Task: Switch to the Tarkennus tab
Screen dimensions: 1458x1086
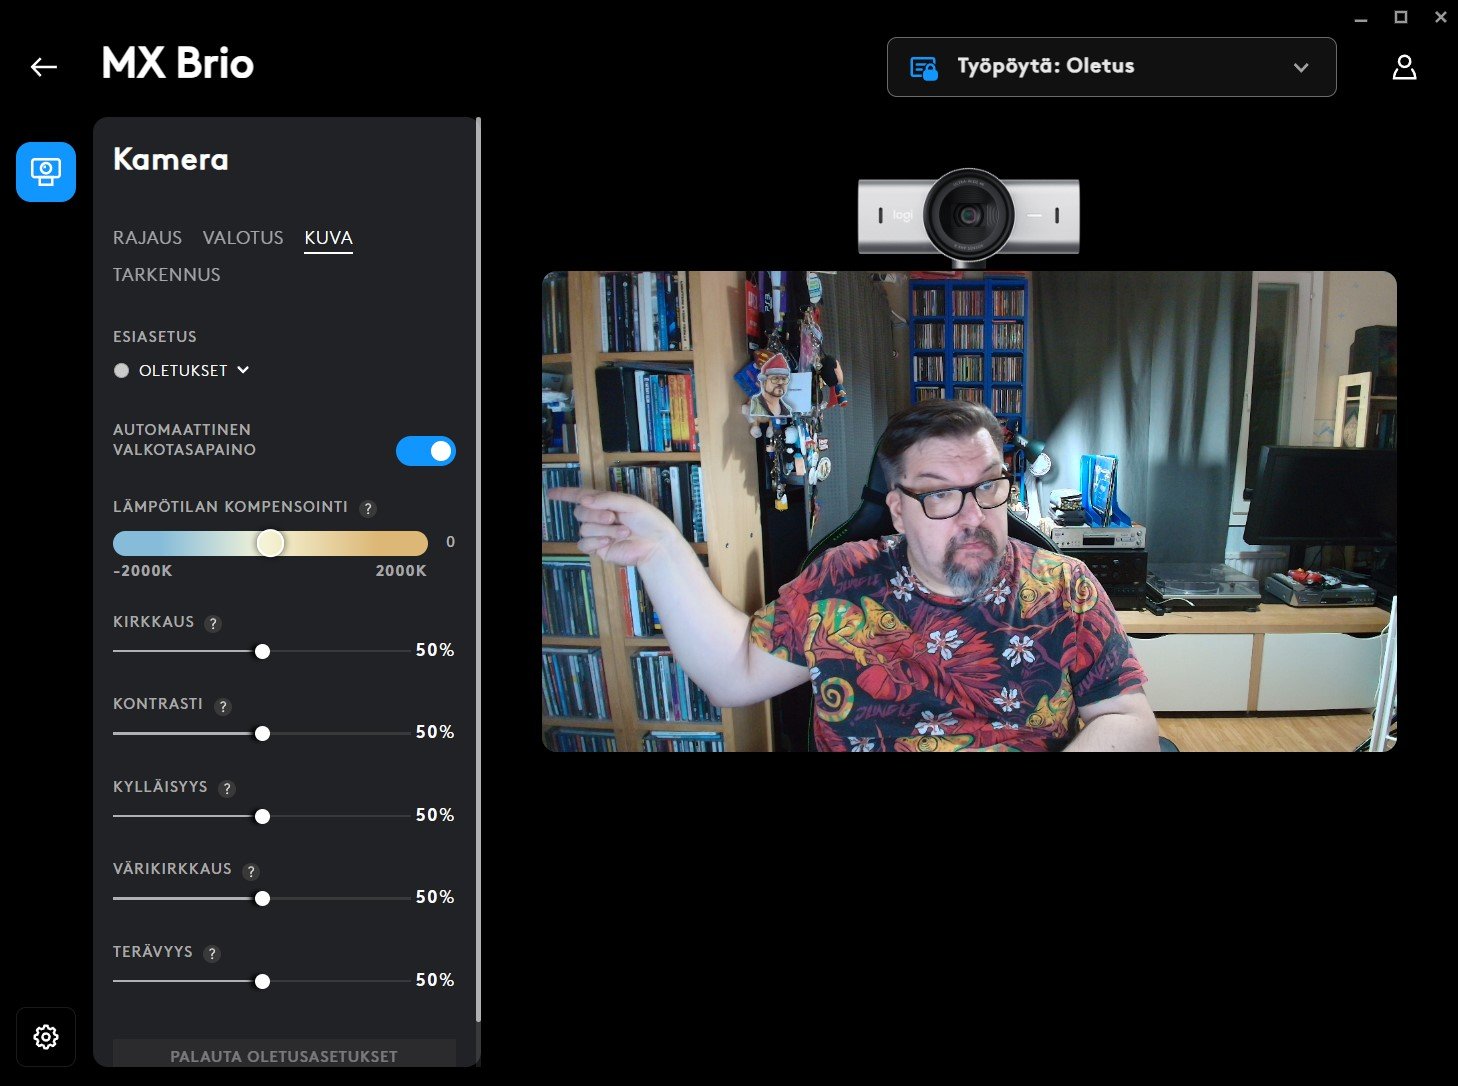Action: (167, 275)
